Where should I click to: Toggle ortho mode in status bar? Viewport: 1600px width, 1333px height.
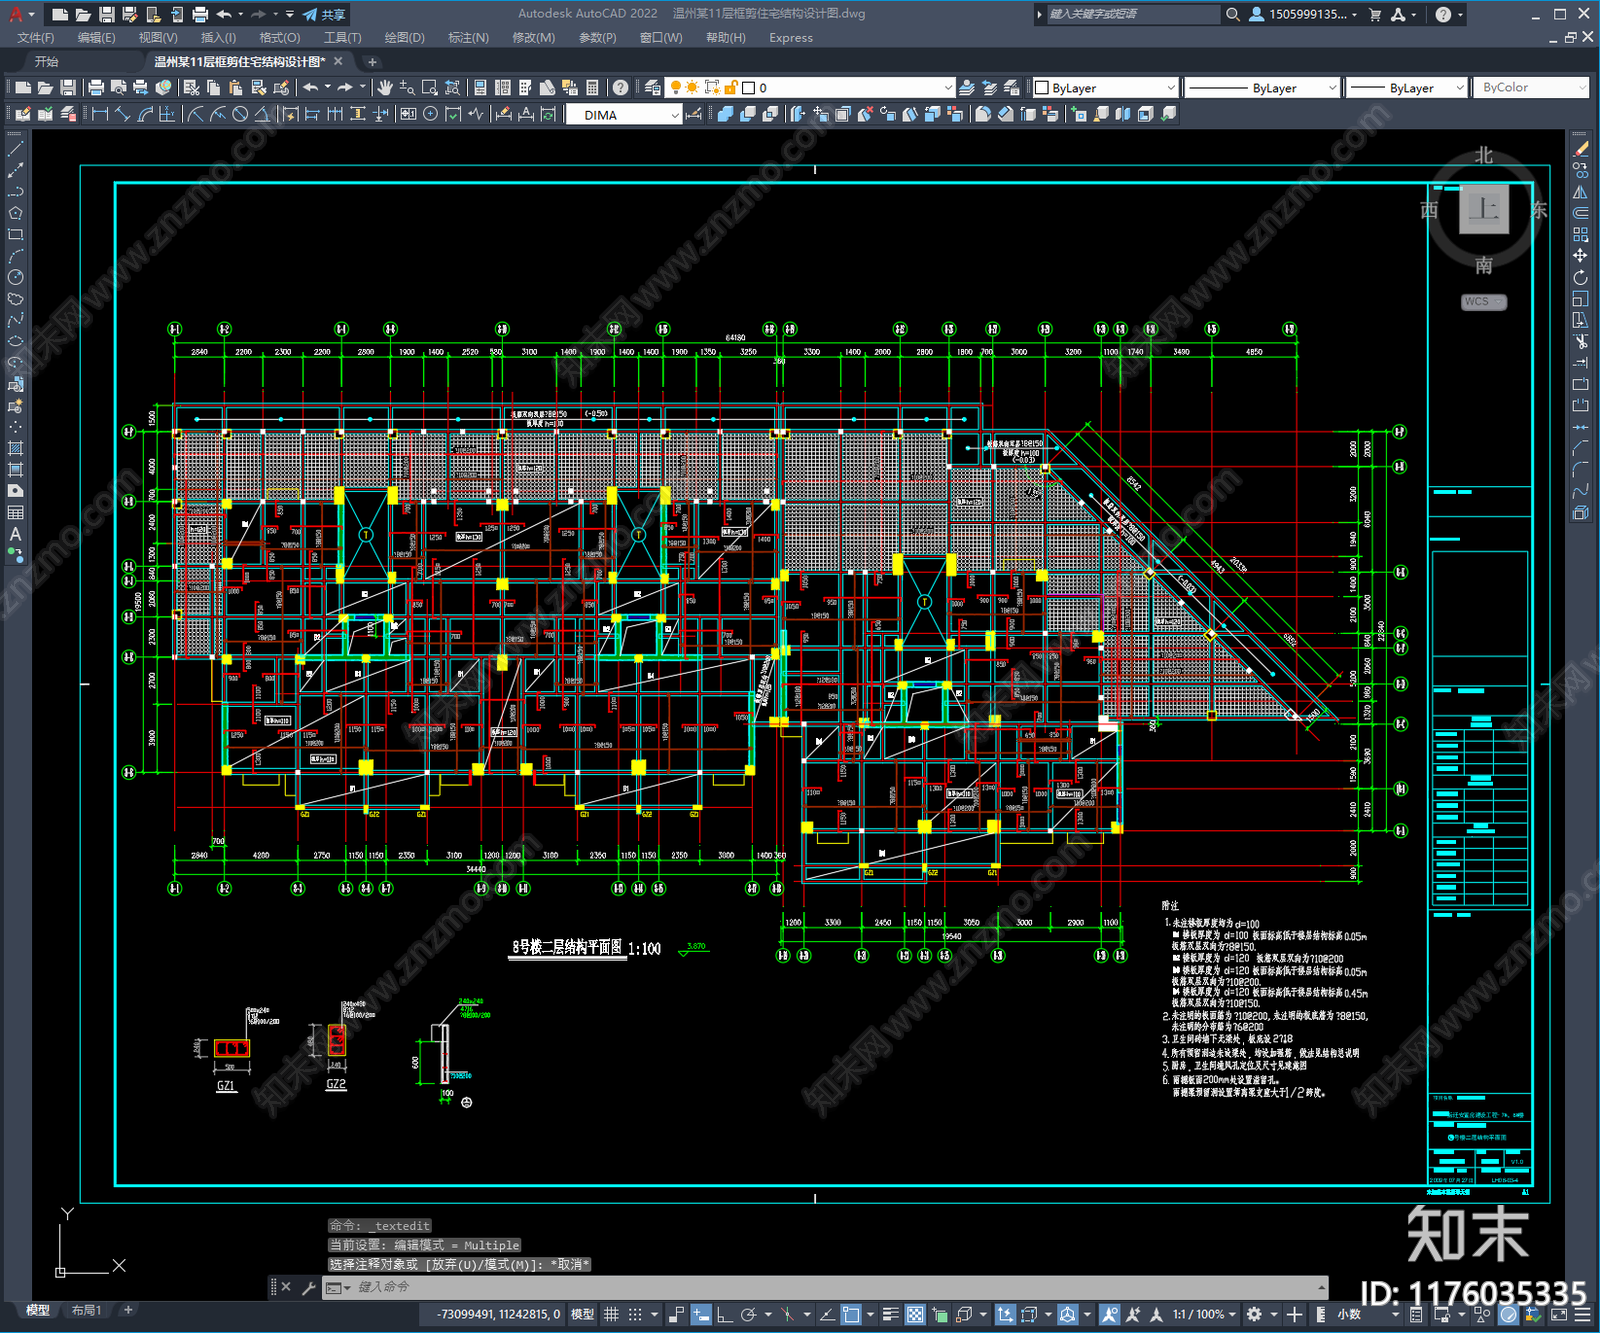click(724, 1314)
